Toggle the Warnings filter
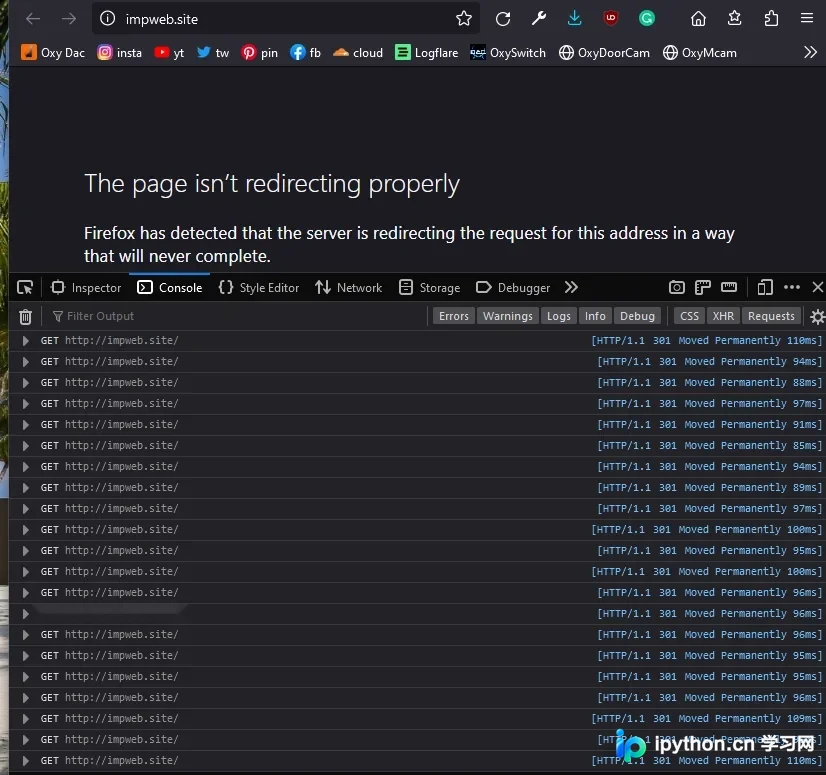 point(508,316)
